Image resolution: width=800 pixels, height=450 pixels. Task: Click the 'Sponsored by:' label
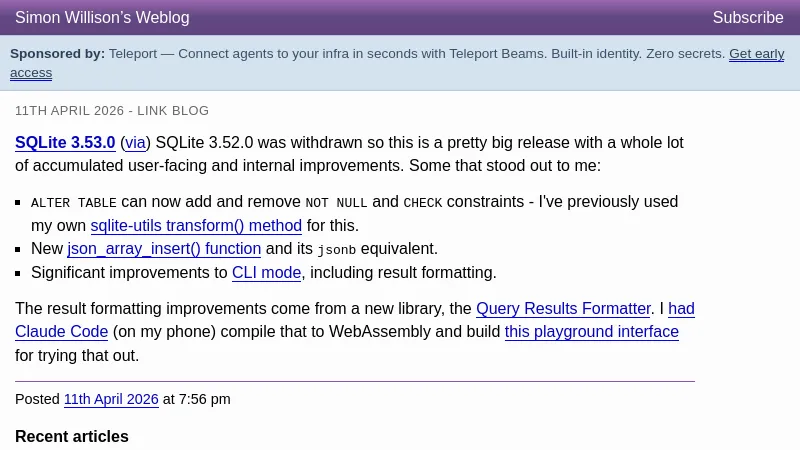click(x=57, y=54)
